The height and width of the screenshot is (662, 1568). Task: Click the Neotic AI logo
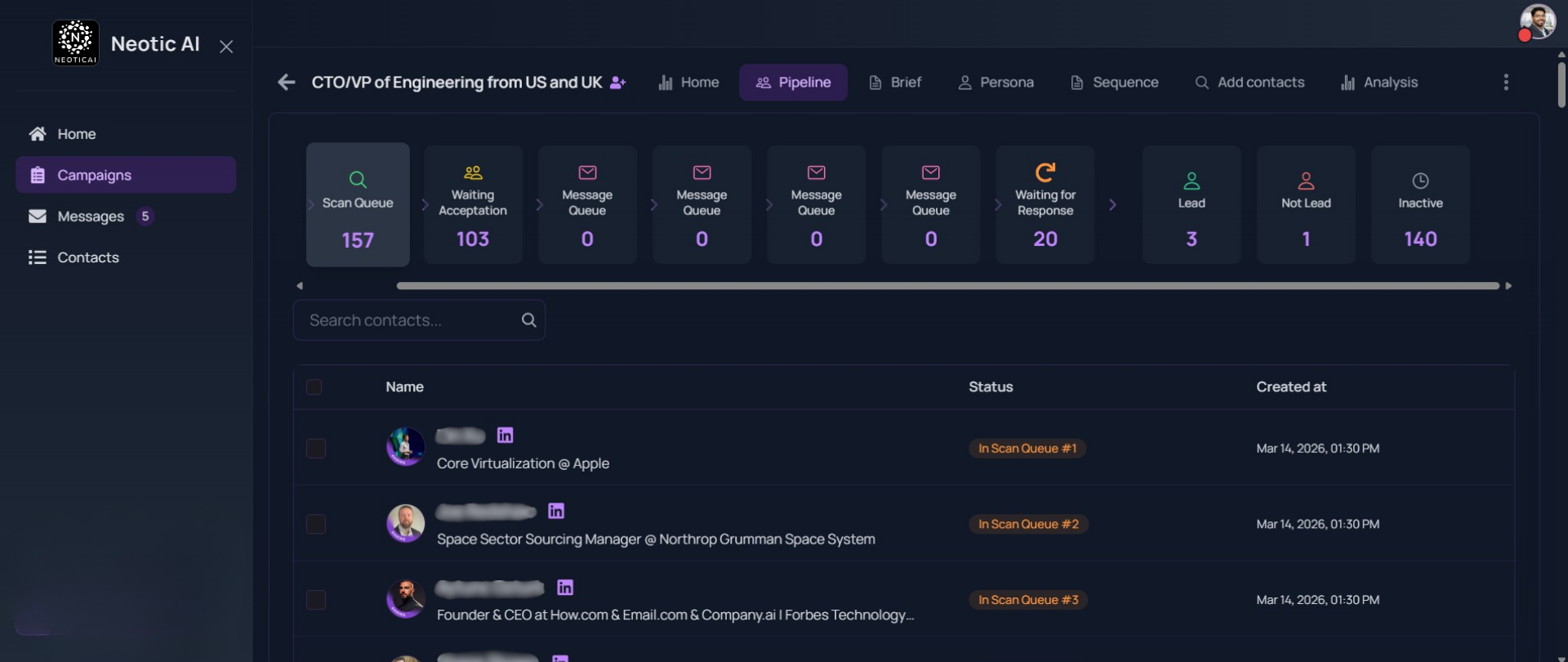point(75,43)
